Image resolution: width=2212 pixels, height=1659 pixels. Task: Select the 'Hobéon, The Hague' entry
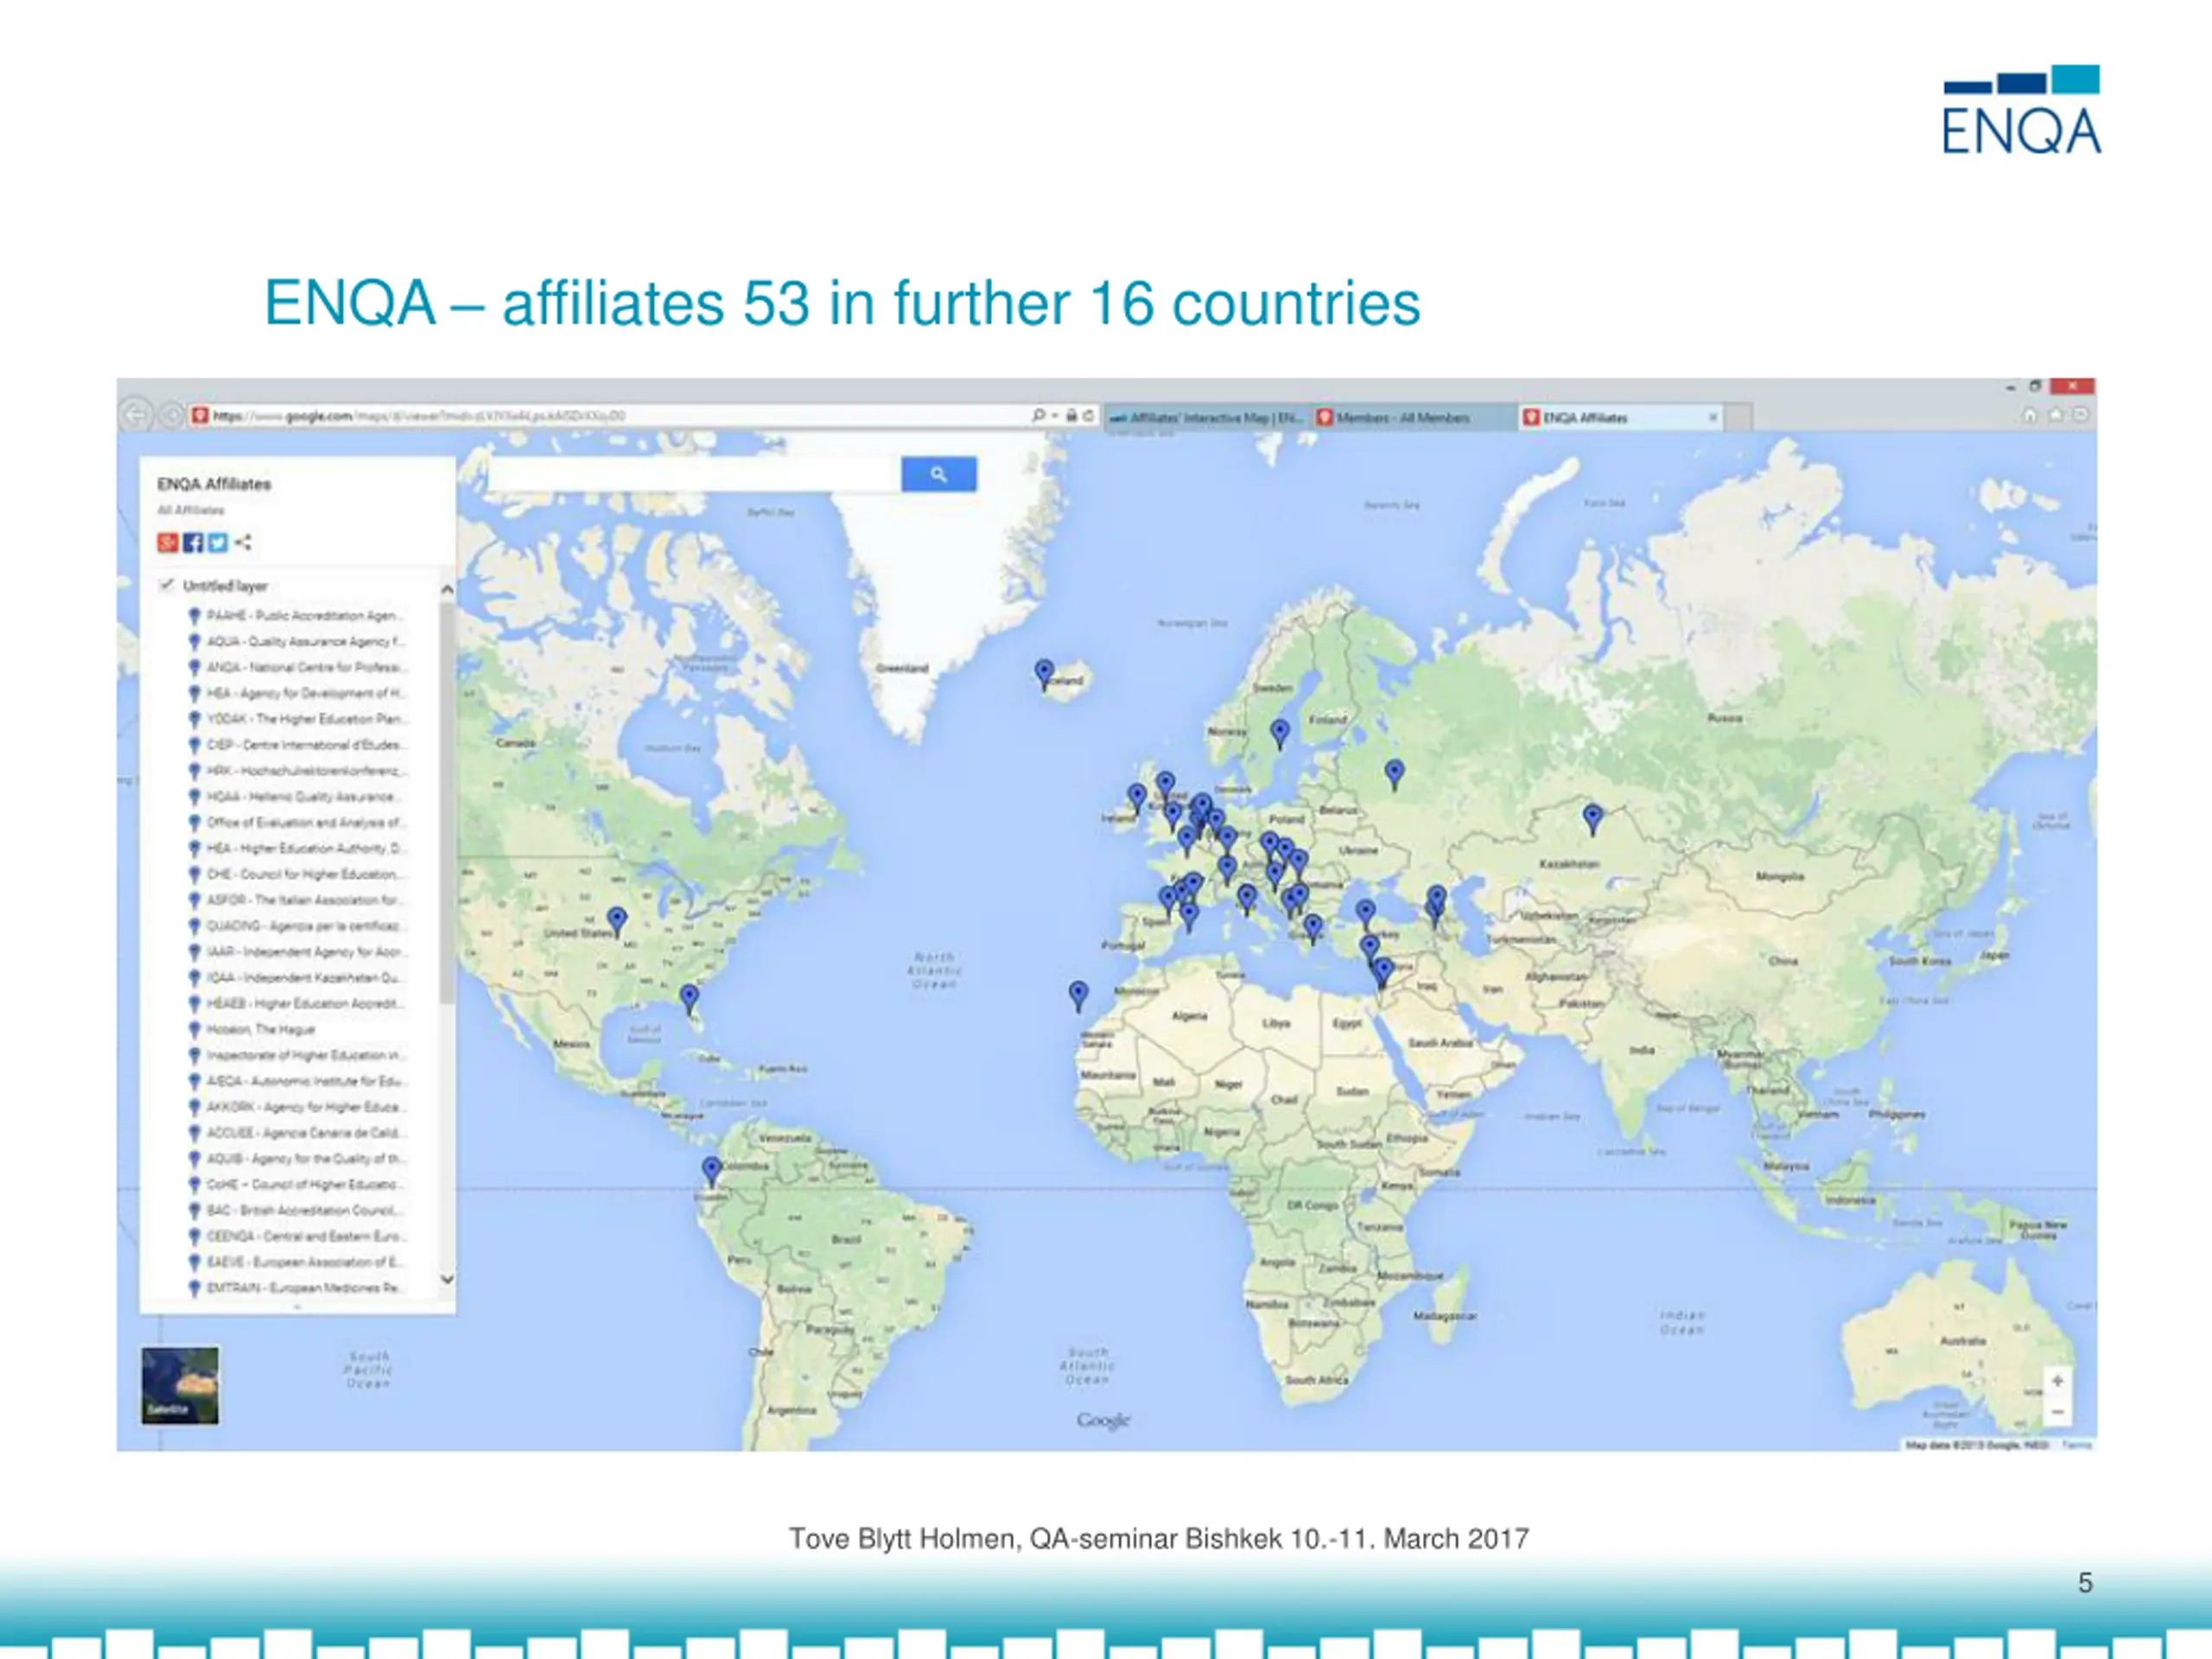[252, 1029]
